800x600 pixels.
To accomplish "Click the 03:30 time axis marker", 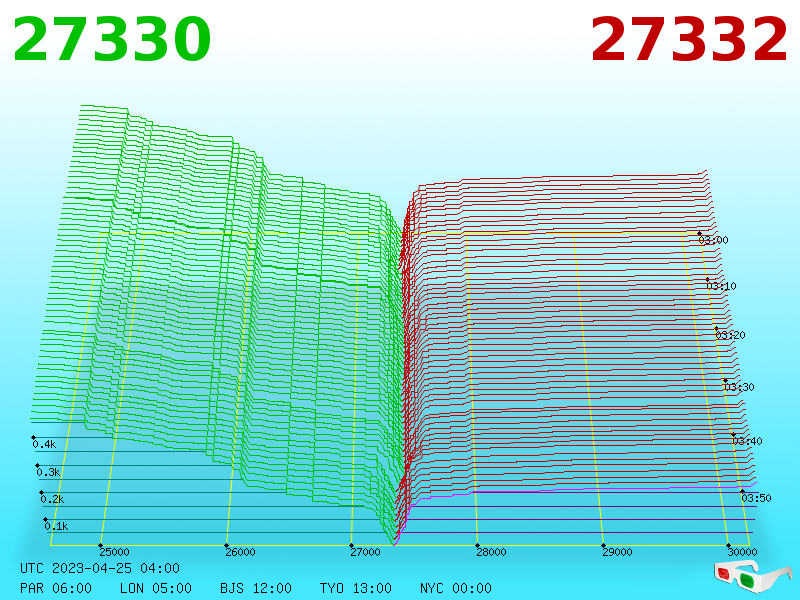I will (739, 387).
